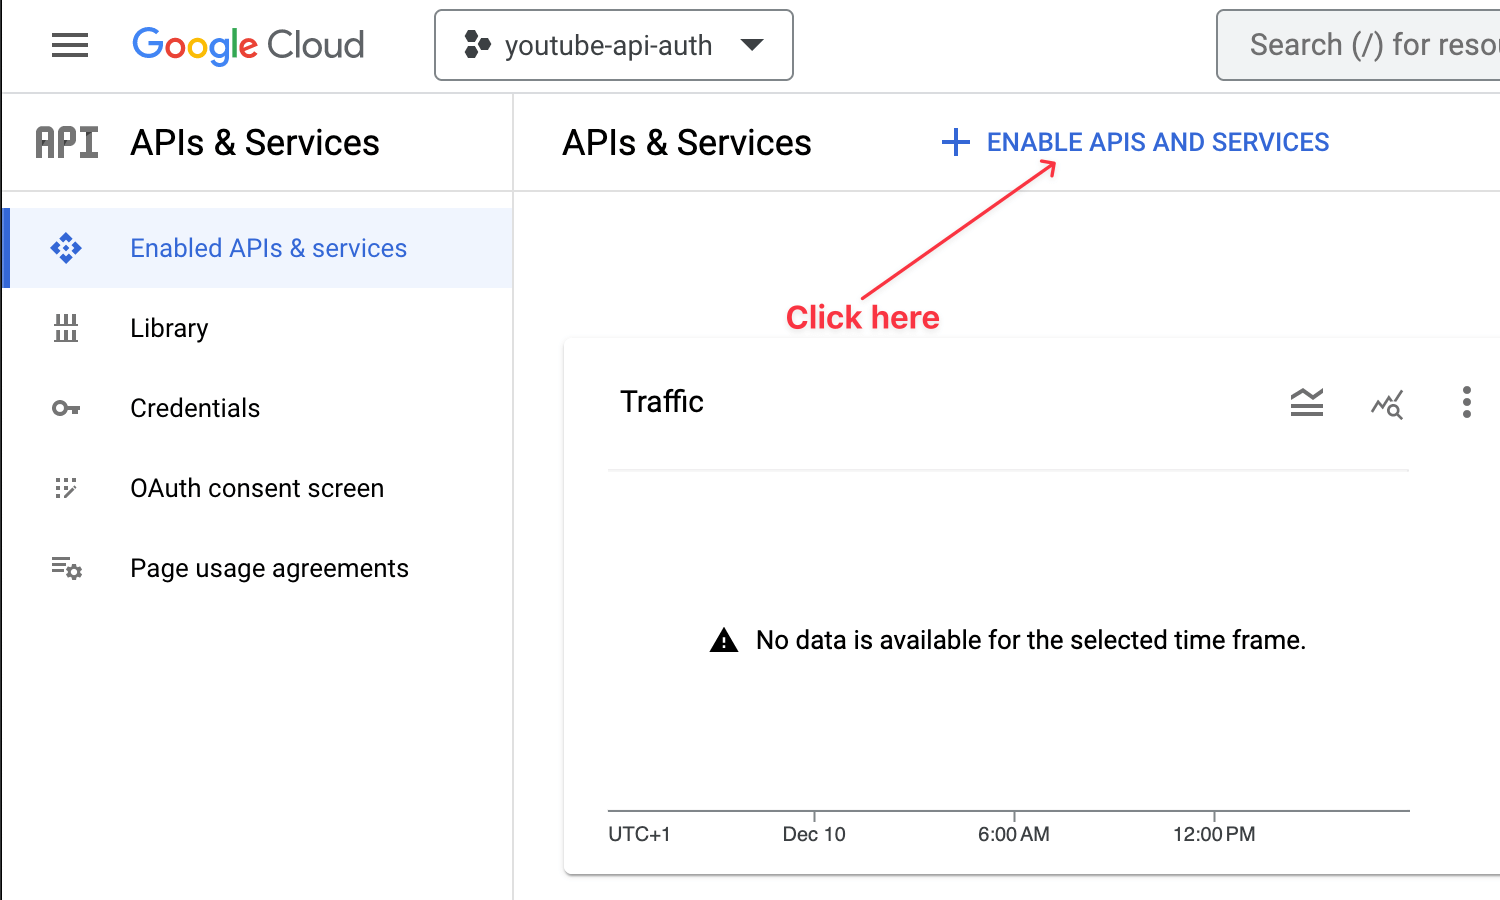
Task: Click the Library icon in sidebar
Action: pos(66,328)
